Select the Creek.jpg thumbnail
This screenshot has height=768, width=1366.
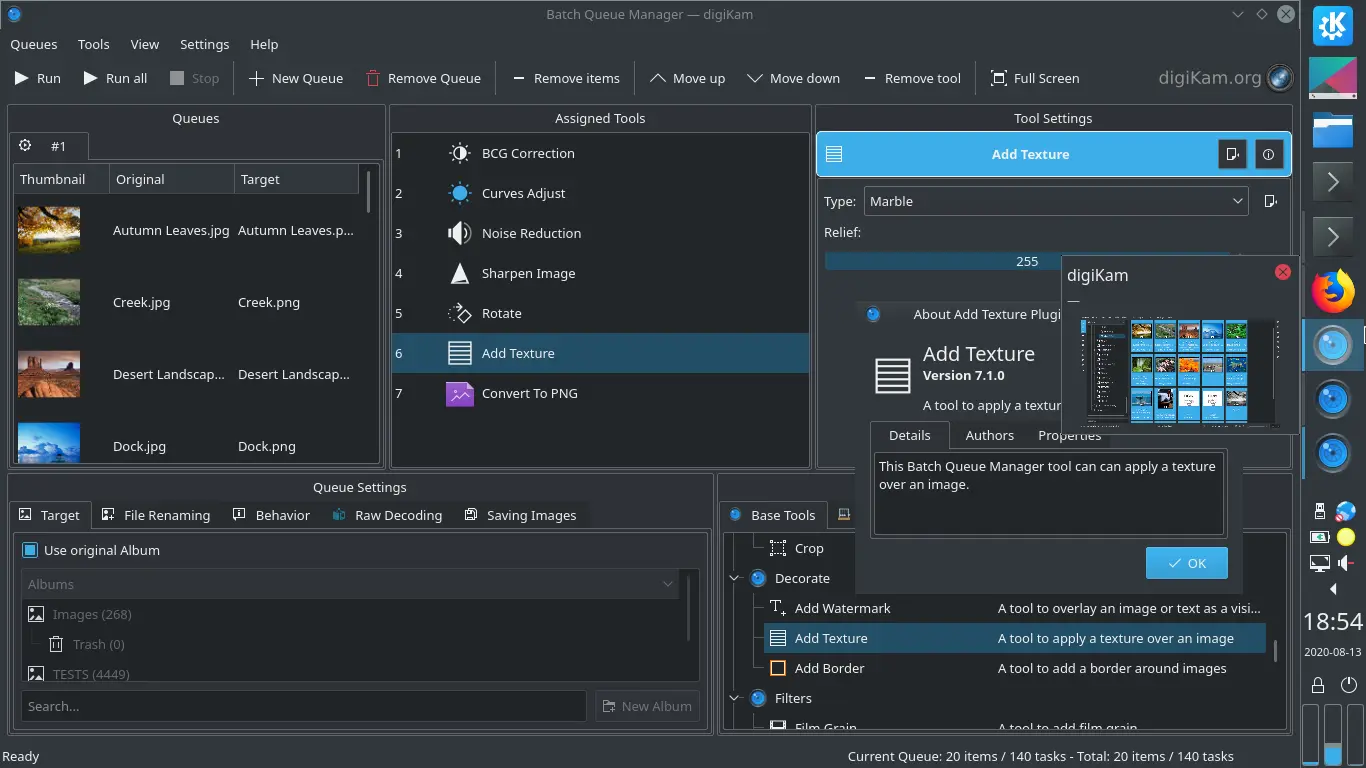[x=48, y=302]
